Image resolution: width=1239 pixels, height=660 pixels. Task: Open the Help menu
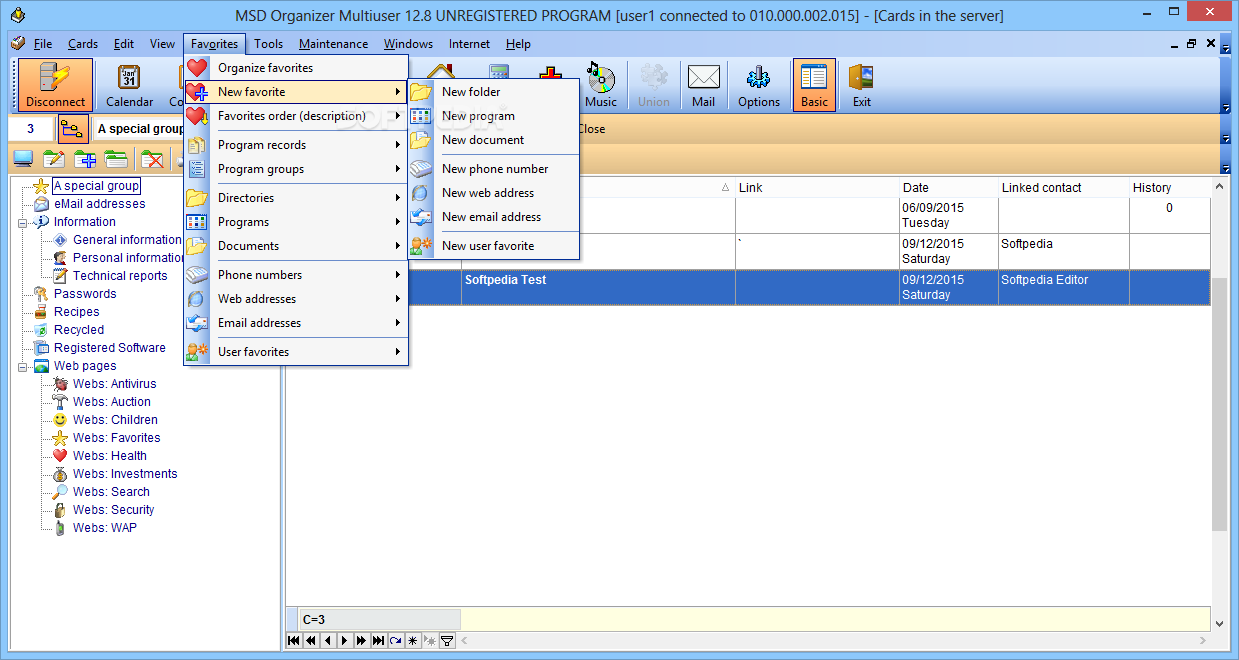click(x=518, y=44)
